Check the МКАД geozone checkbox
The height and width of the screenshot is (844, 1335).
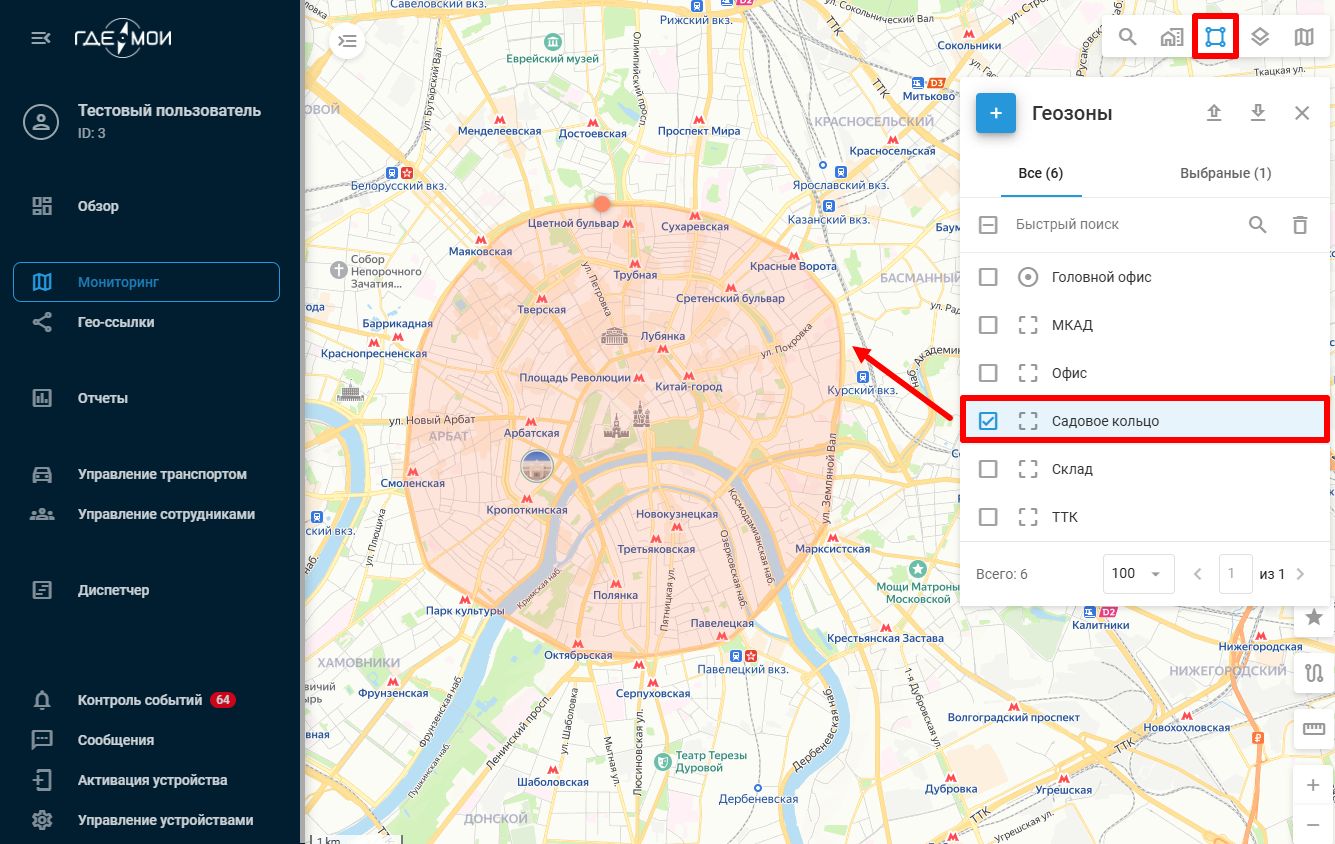click(x=988, y=325)
